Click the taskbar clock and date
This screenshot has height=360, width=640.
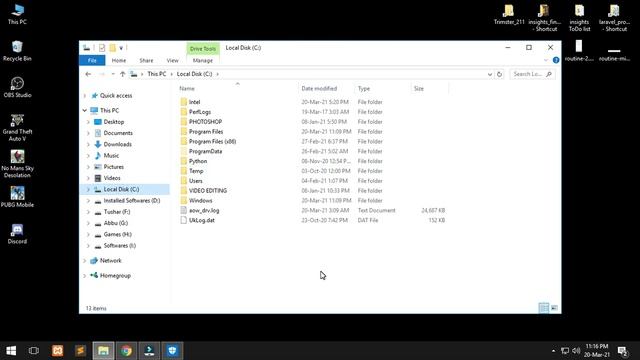597,351
